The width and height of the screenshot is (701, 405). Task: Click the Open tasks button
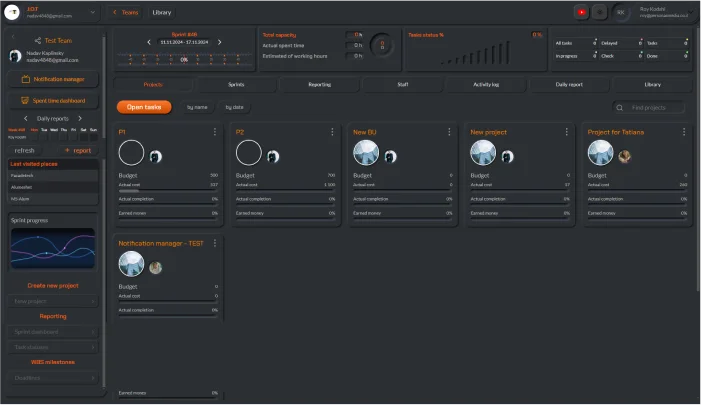pyautogui.click(x=144, y=107)
